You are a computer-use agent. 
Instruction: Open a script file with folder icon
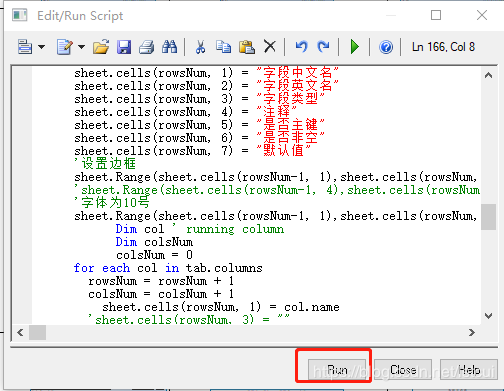[x=101, y=47]
